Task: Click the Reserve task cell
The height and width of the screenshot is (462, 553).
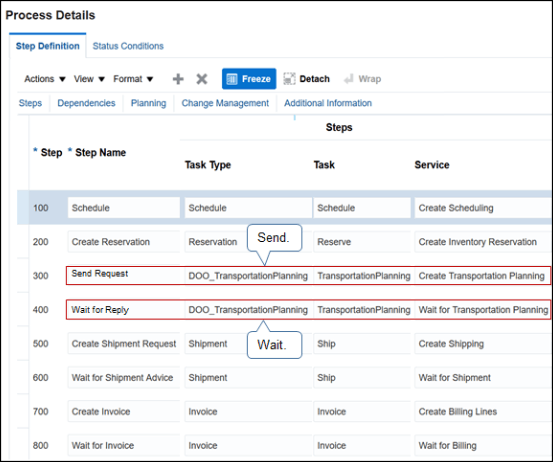Action: [362, 242]
